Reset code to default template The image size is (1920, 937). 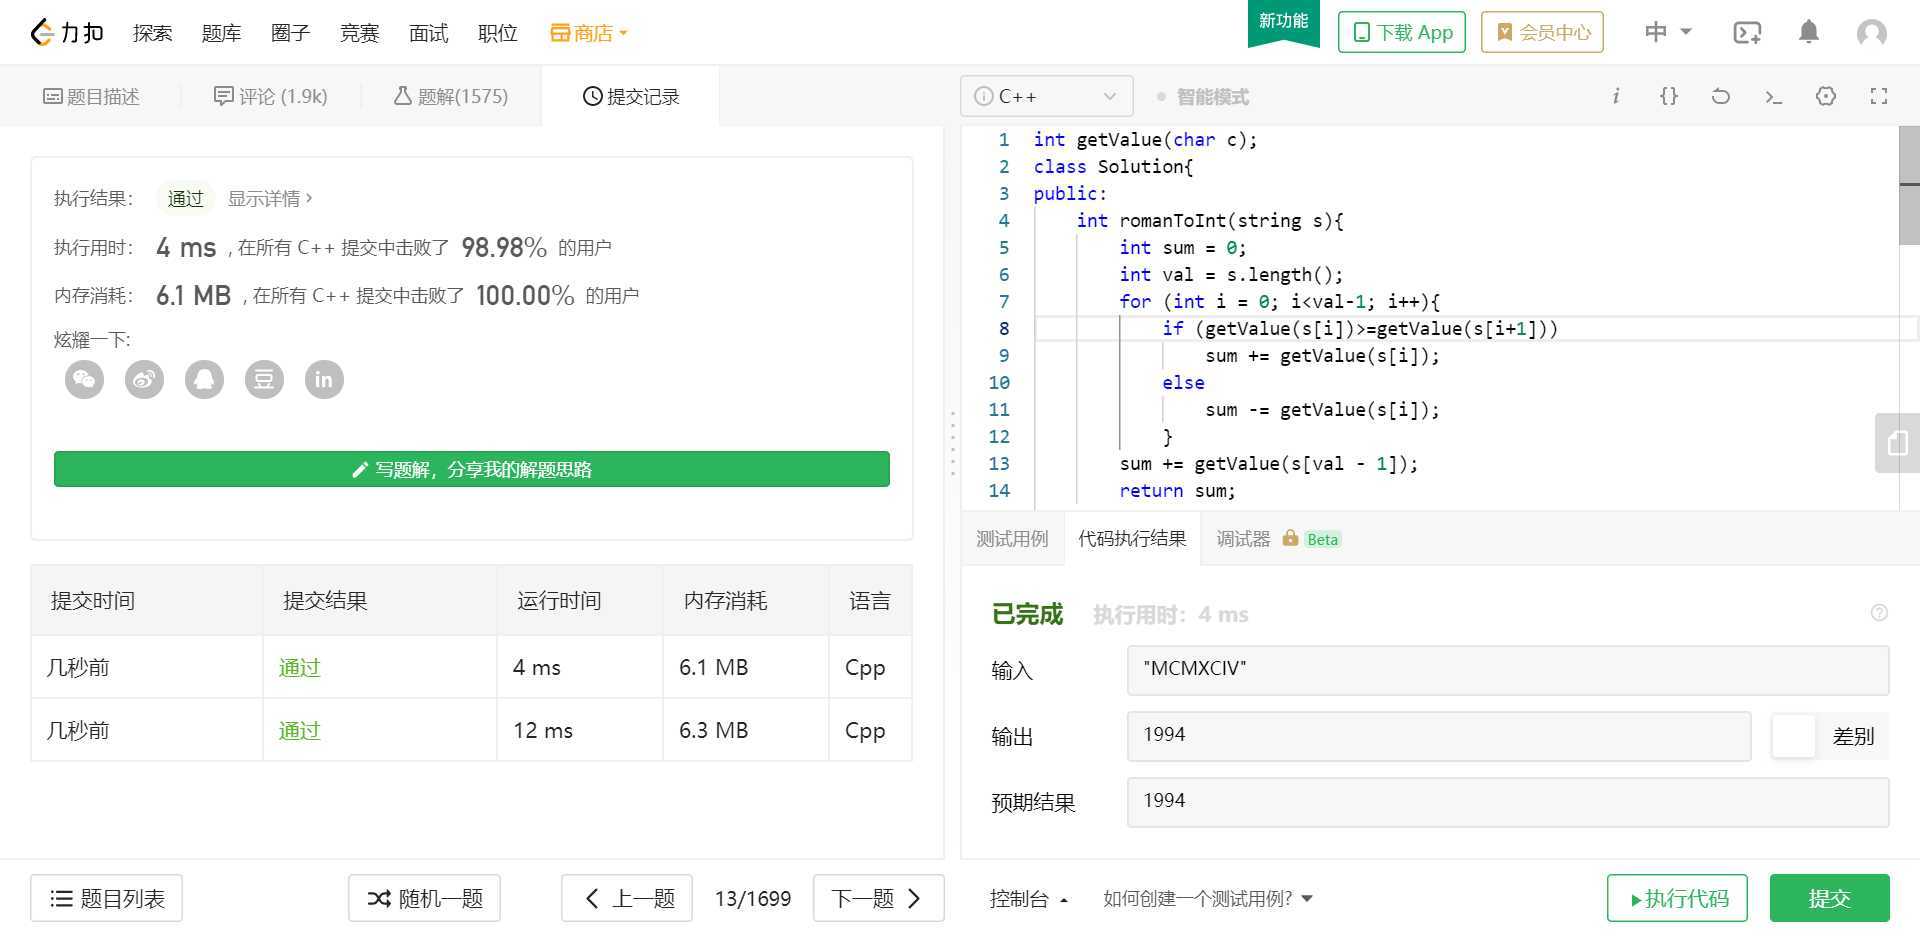[x=1720, y=96]
